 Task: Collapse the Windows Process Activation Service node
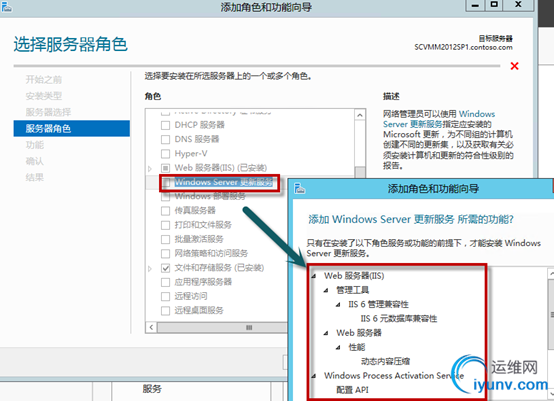[x=314, y=376]
